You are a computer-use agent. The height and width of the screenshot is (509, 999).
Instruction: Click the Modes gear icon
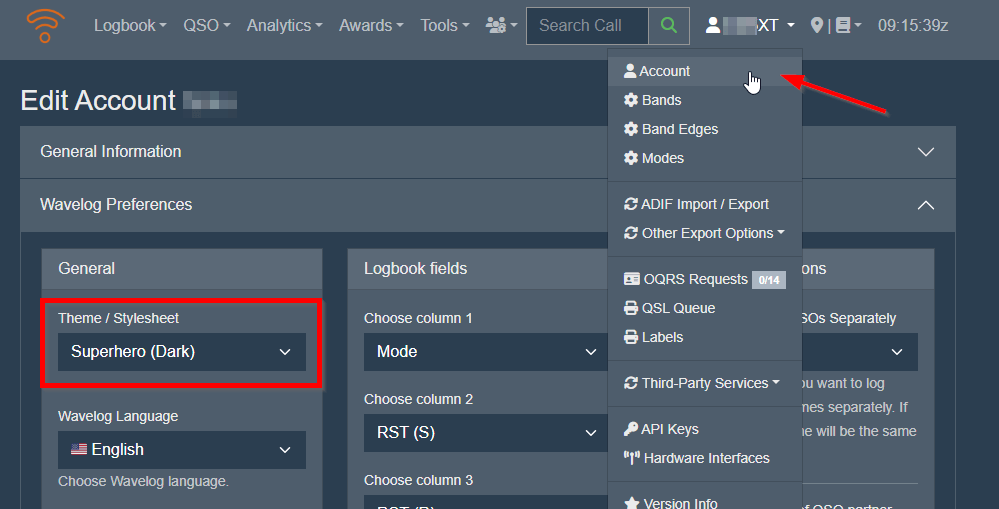631,158
